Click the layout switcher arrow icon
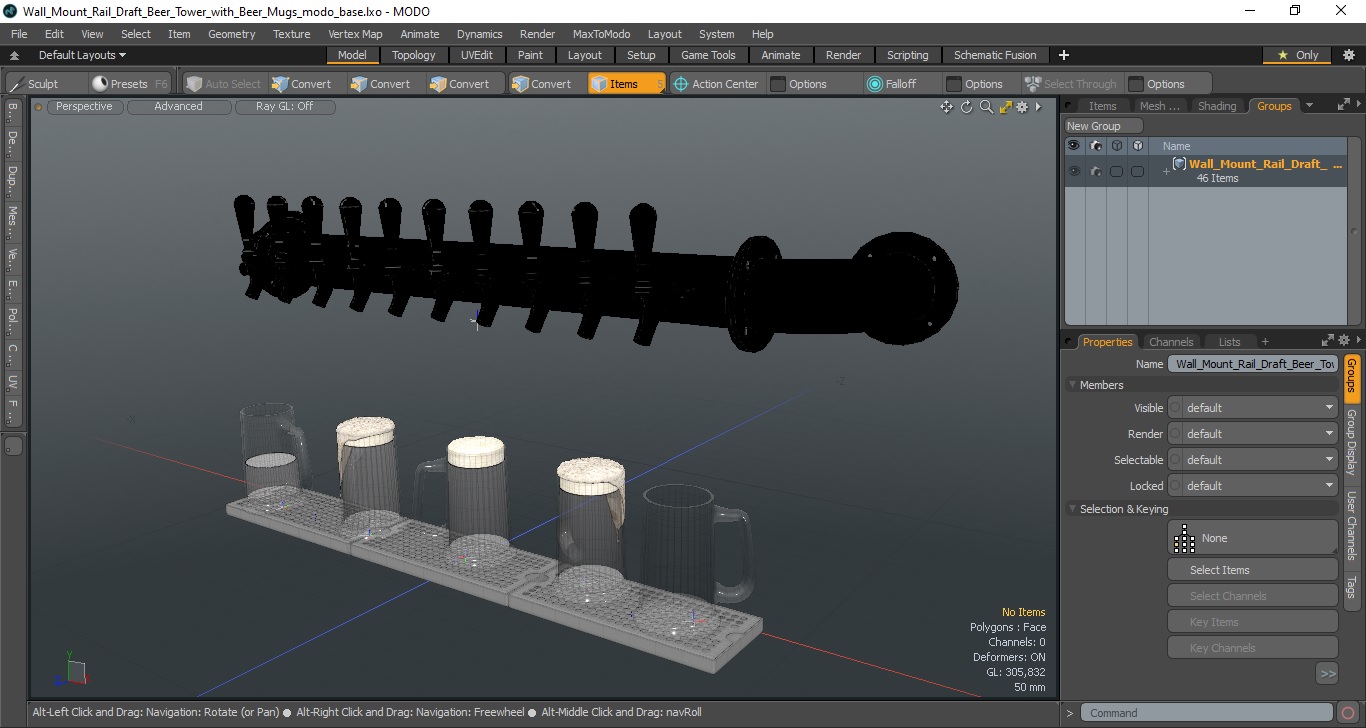 point(14,56)
